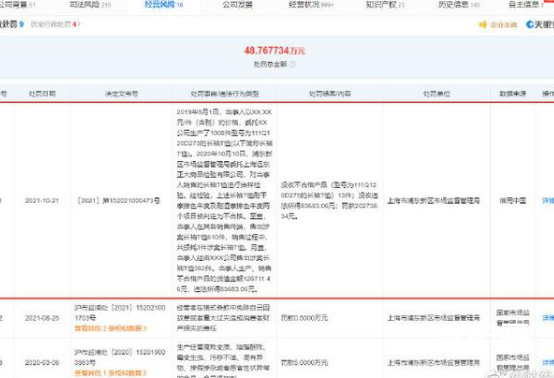Click the 天眼查 logo
554x378 pixels.
tap(540, 24)
